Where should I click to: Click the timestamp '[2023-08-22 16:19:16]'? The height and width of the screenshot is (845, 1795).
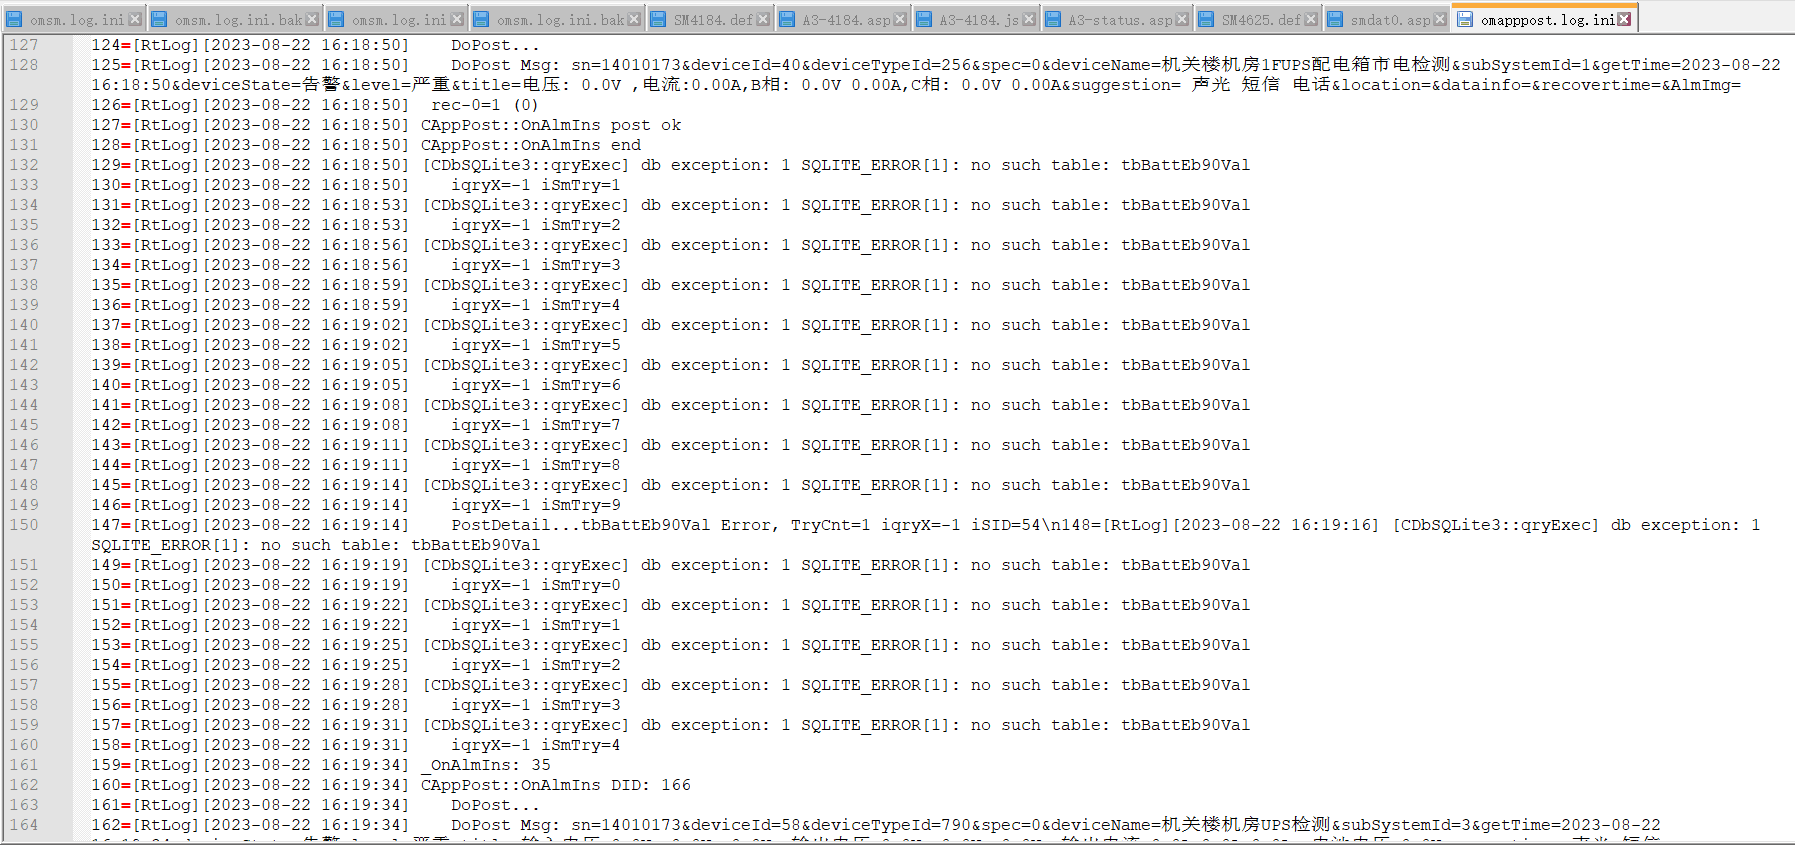(x=1276, y=525)
